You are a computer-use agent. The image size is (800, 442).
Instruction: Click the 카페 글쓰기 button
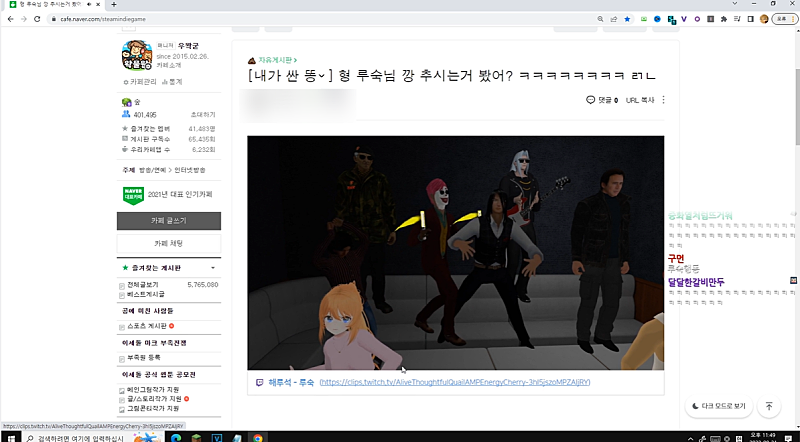coord(169,221)
